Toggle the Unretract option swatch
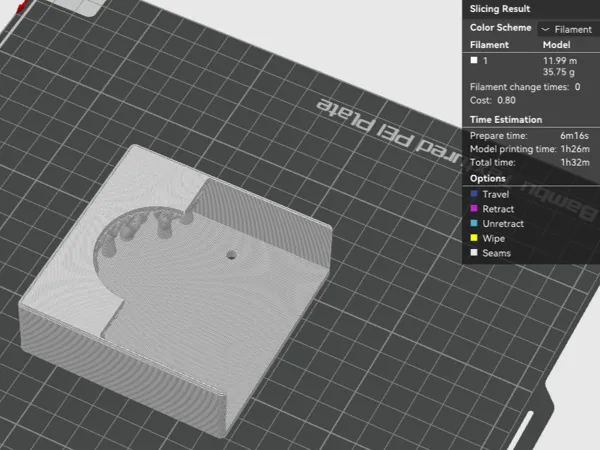This screenshot has height=450, width=600. pyautogui.click(x=474, y=223)
